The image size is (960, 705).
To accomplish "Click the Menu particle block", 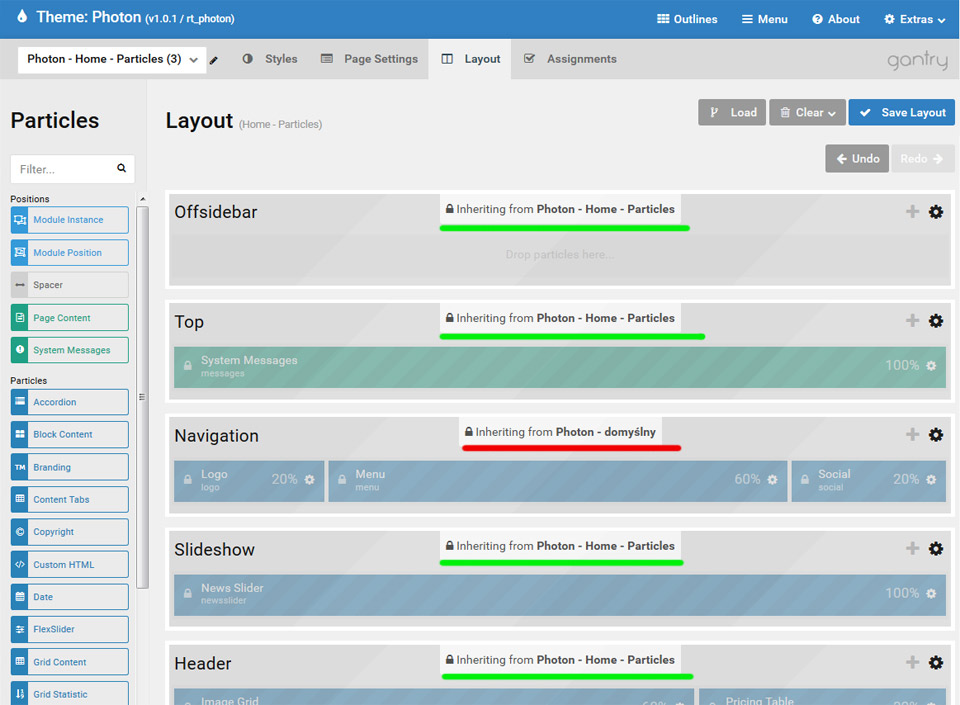I will [558, 481].
